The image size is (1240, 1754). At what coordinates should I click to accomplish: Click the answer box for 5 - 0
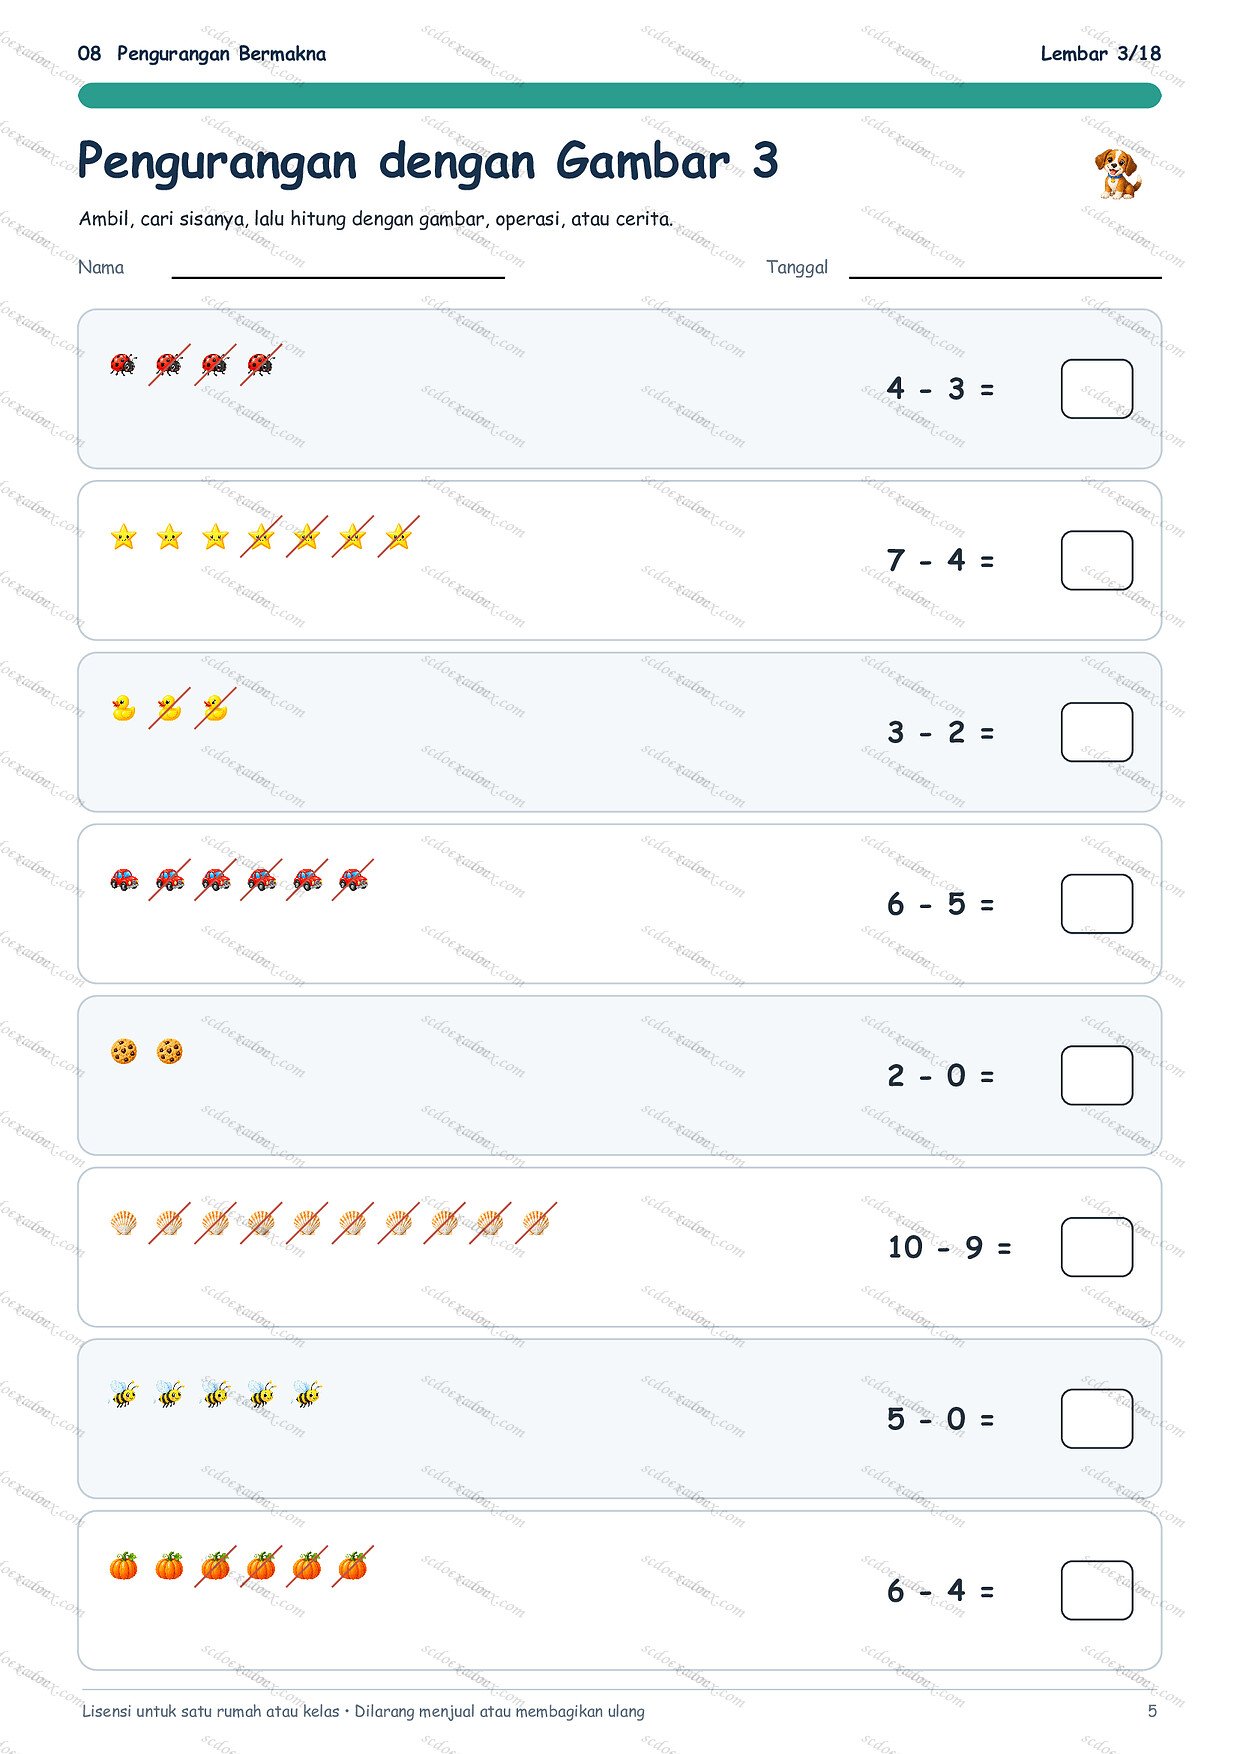(1097, 1419)
